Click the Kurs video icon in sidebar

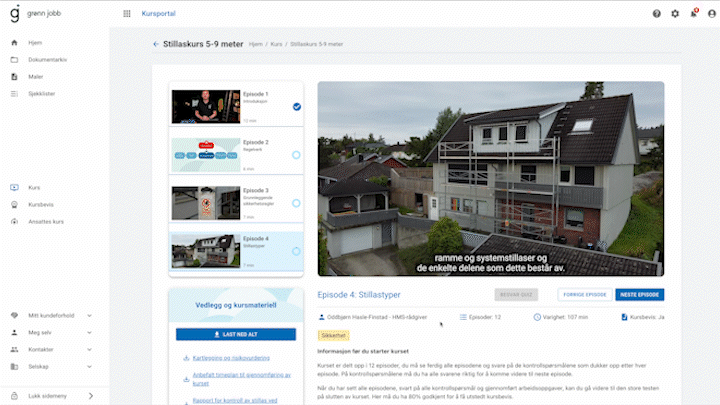tap(14, 187)
